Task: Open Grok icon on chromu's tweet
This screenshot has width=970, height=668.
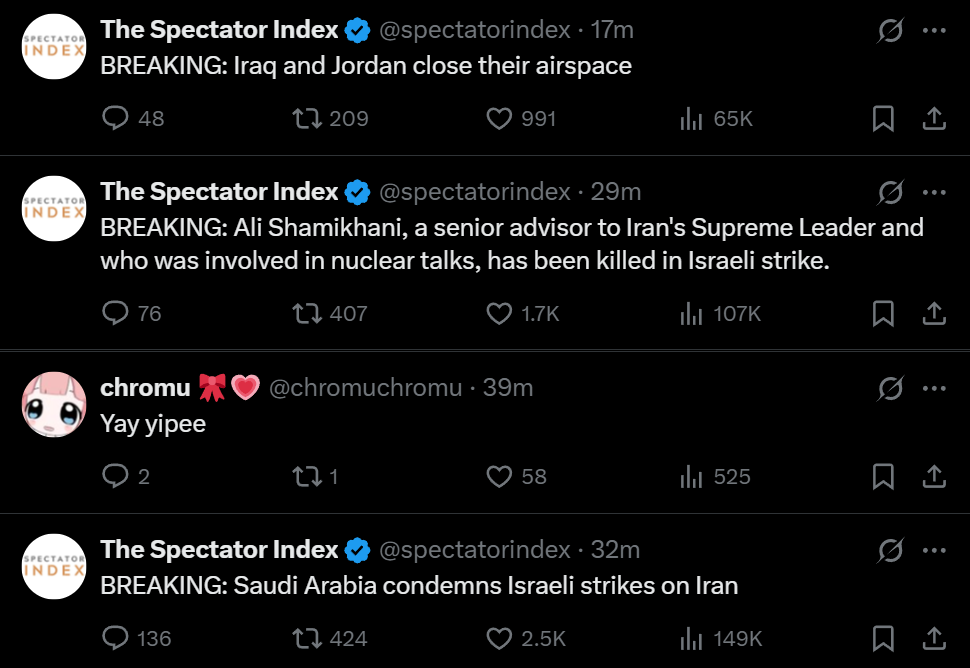Action: click(x=890, y=388)
